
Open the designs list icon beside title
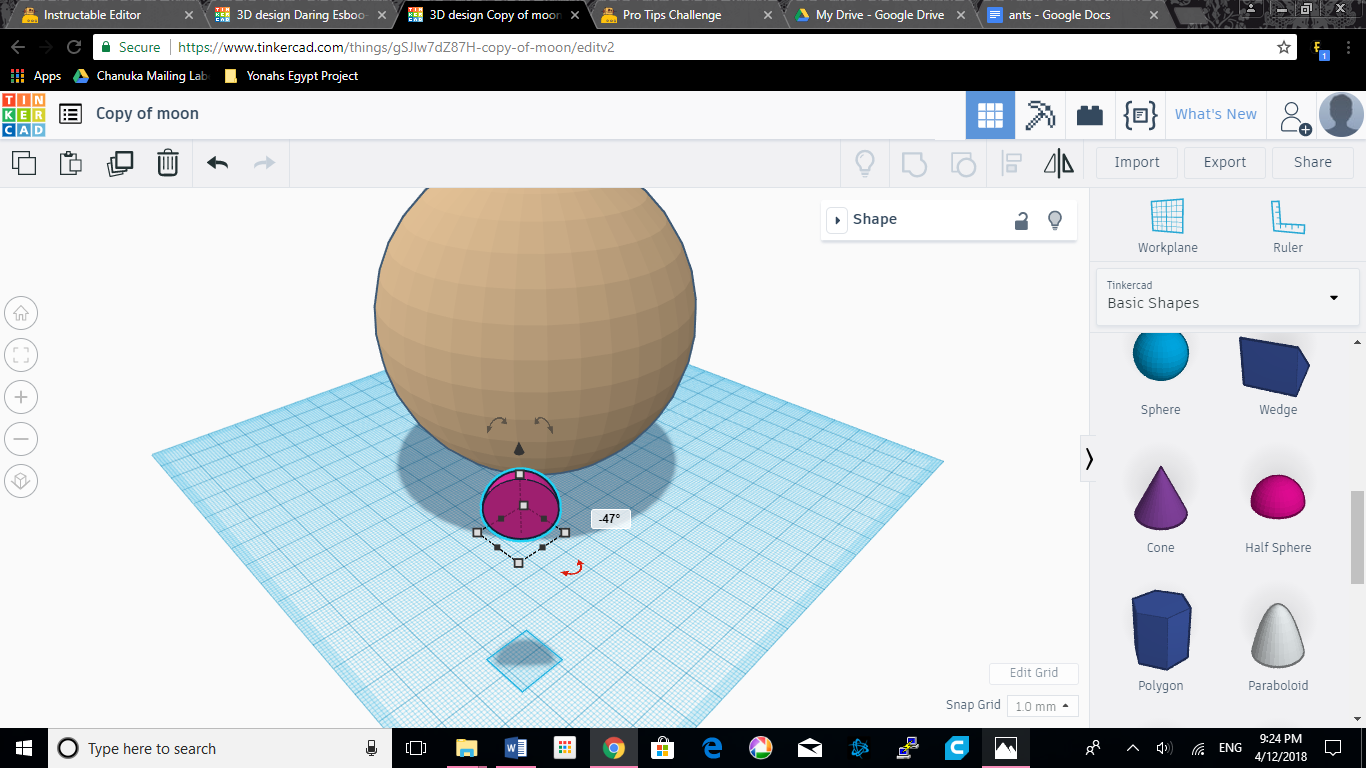[x=70, y=114]
